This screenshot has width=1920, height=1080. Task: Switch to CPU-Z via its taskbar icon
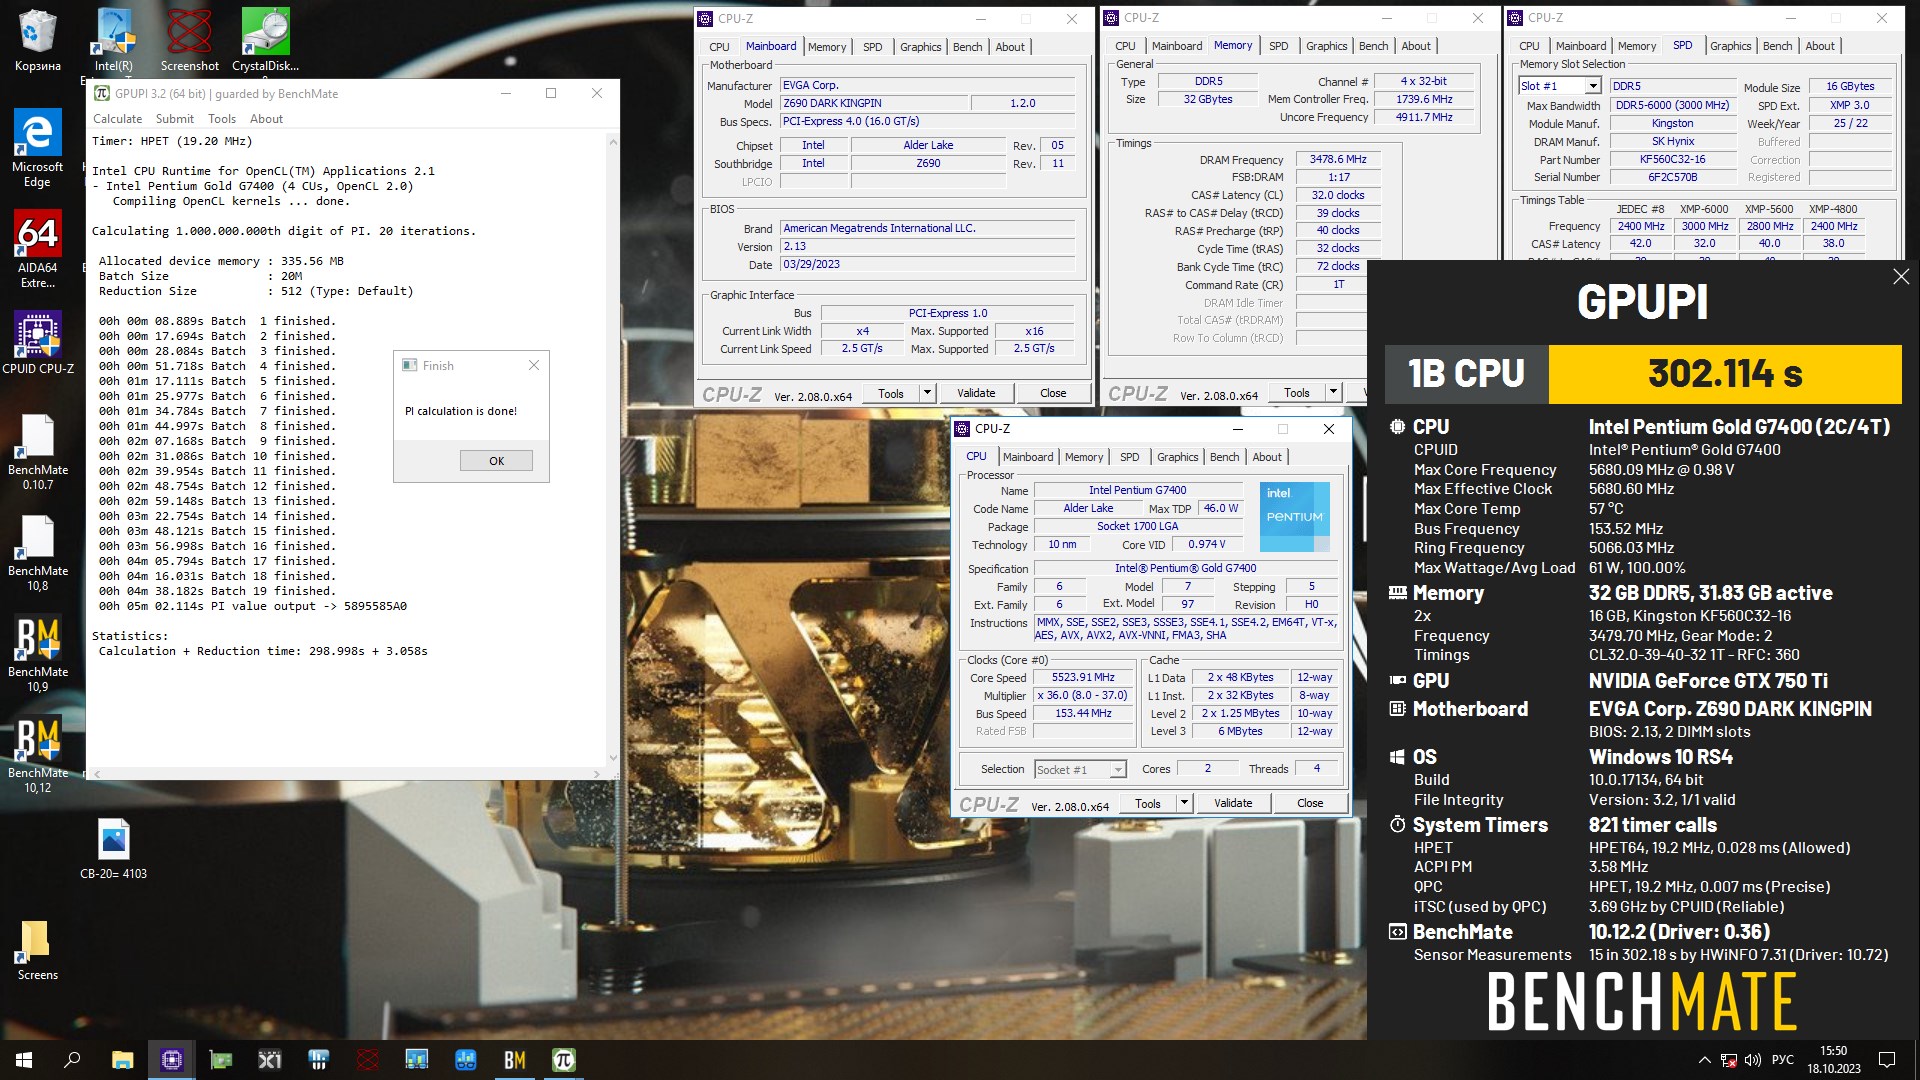[172, 1060]
